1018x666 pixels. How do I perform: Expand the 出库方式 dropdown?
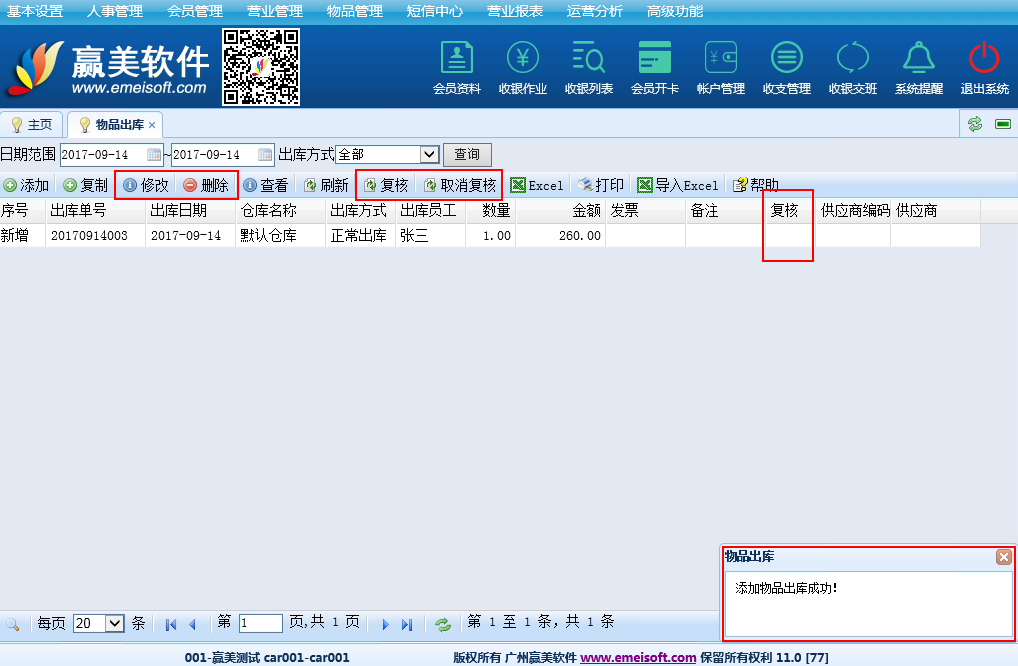pyautogui.click(x=430, y=155)
